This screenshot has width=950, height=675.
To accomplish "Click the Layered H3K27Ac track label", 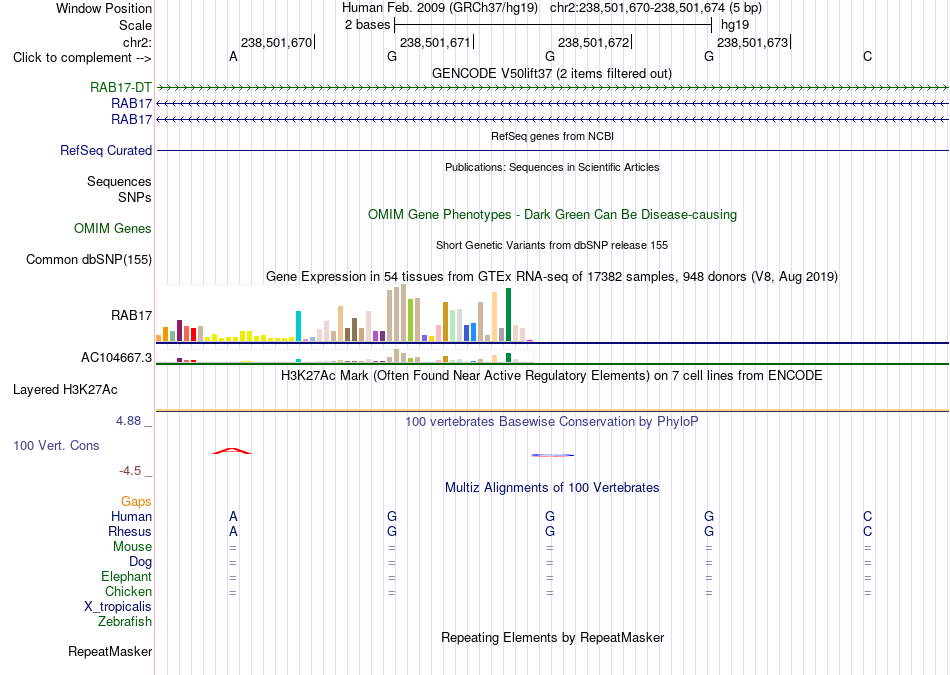I will pyautogui.click(x=65, y=390).
